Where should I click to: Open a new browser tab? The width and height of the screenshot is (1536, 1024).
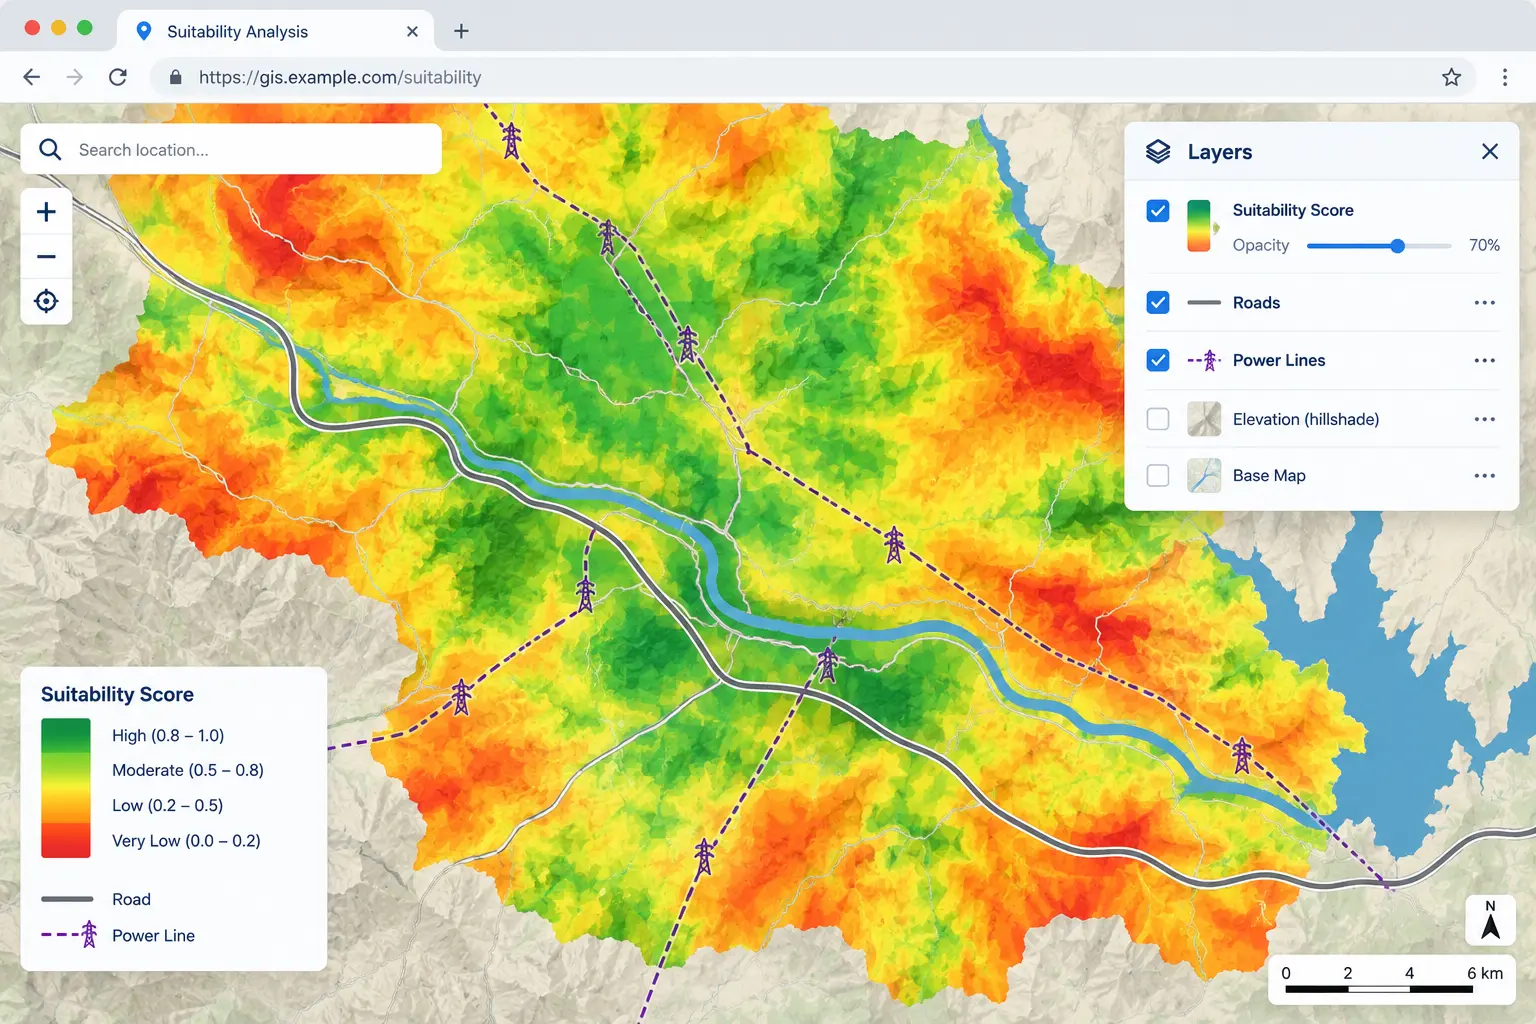pyautogui.click(x=461, y=31)
